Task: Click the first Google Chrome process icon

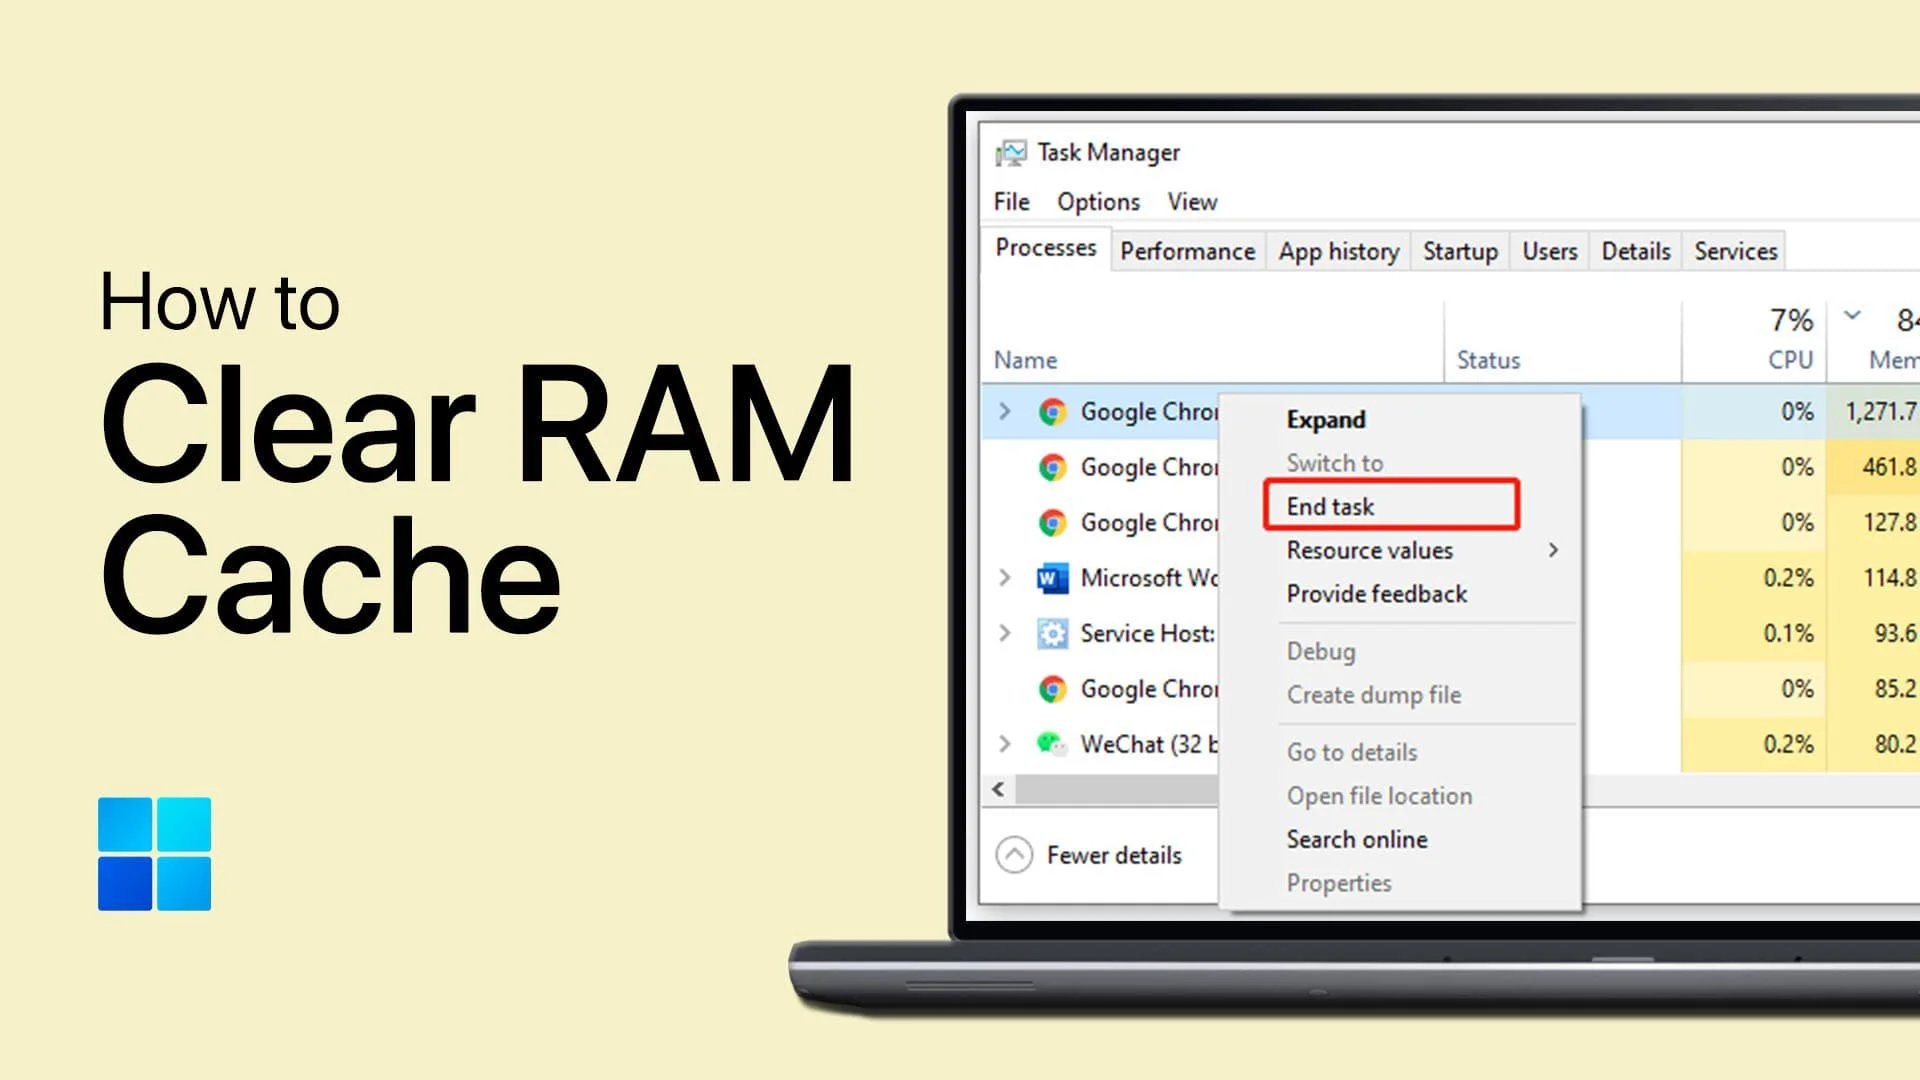Action: [x=1051, y=412]
